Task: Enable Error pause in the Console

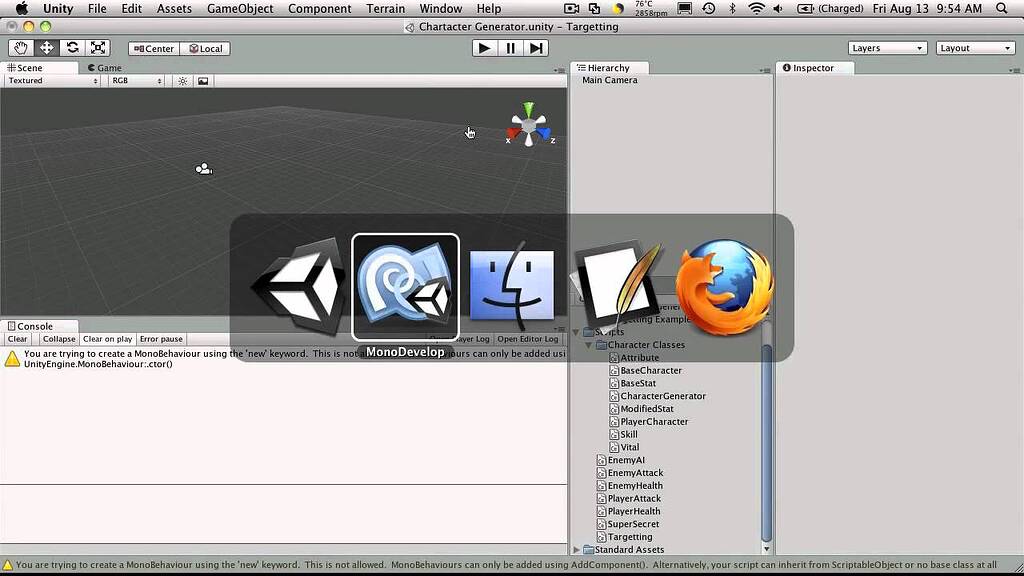Action: point(160,338)
